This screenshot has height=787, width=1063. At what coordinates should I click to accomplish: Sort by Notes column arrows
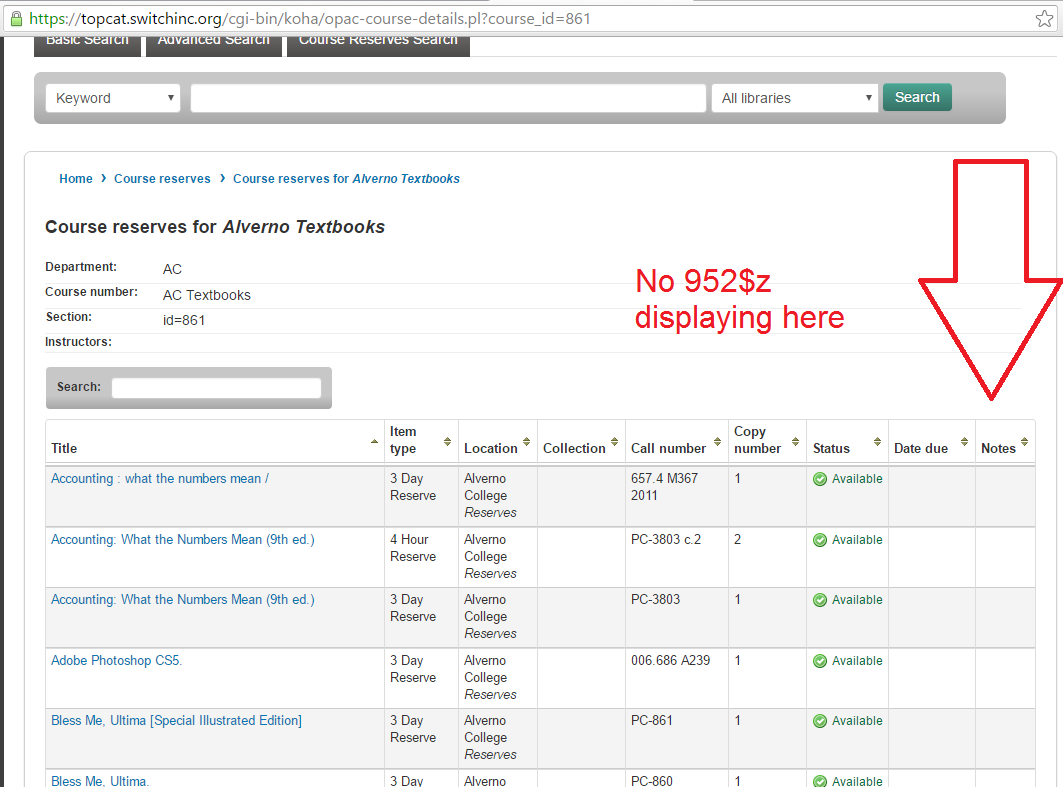click(x=1024, y=441)
